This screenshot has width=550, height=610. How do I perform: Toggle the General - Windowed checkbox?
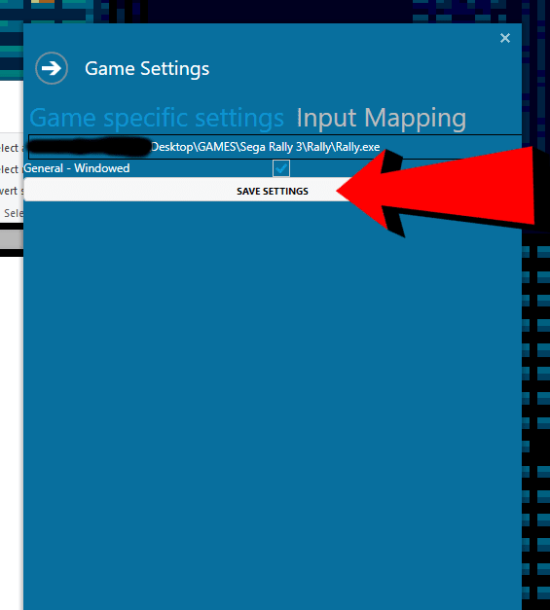(281, 168)
